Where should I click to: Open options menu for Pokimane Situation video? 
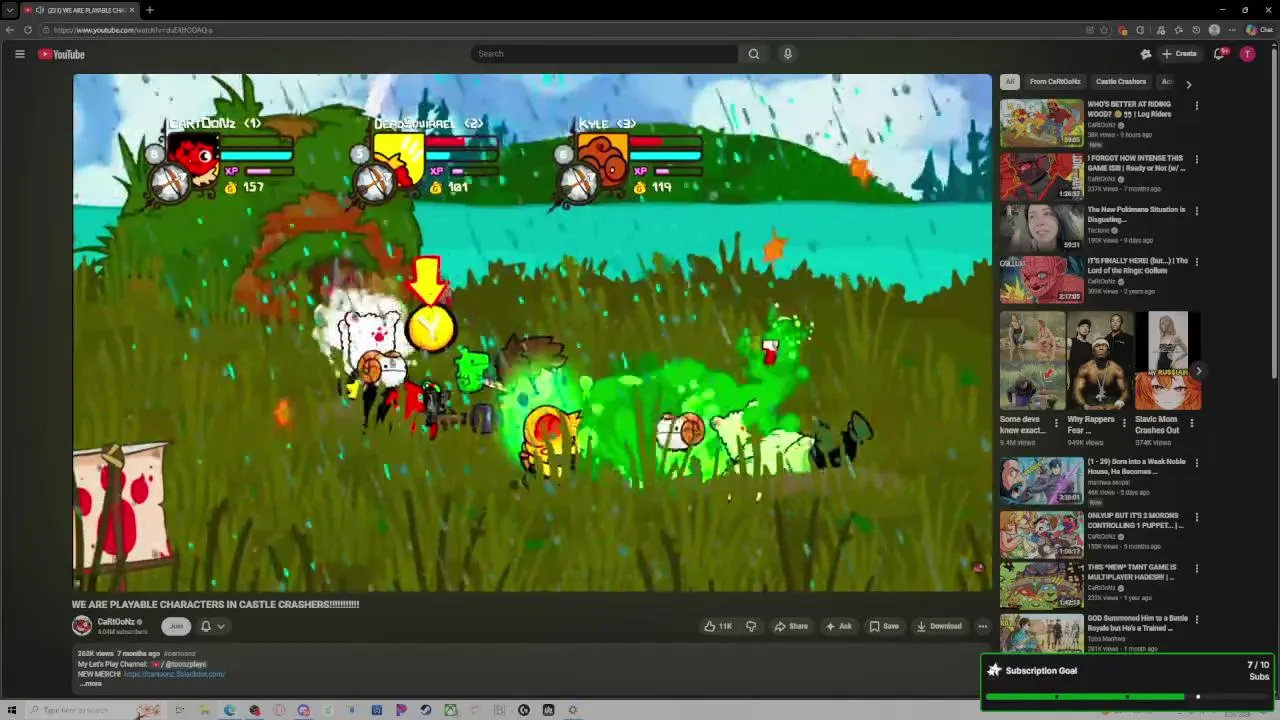tap(1196, 211)
